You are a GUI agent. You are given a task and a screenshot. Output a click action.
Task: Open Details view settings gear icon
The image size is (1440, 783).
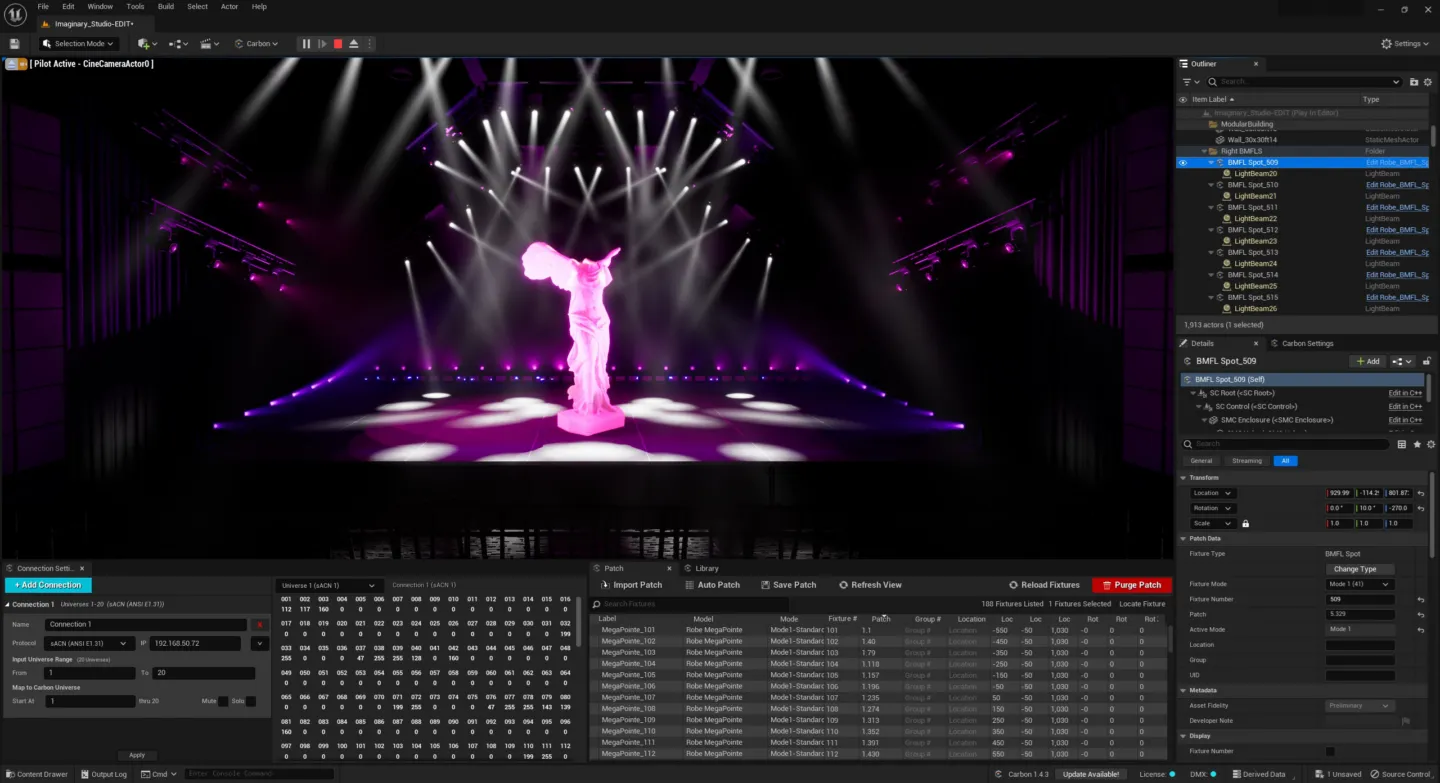point(1431,444)
